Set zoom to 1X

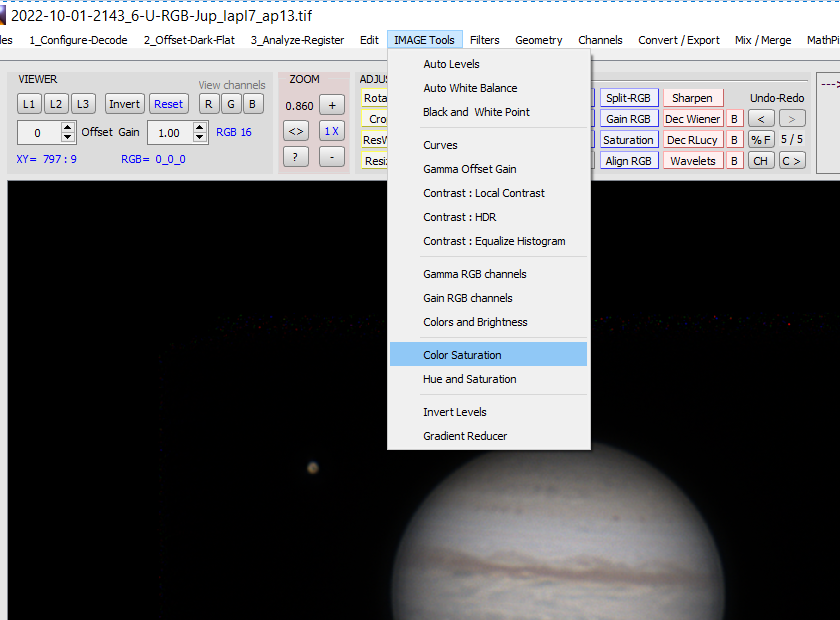(x=332, y=131)
